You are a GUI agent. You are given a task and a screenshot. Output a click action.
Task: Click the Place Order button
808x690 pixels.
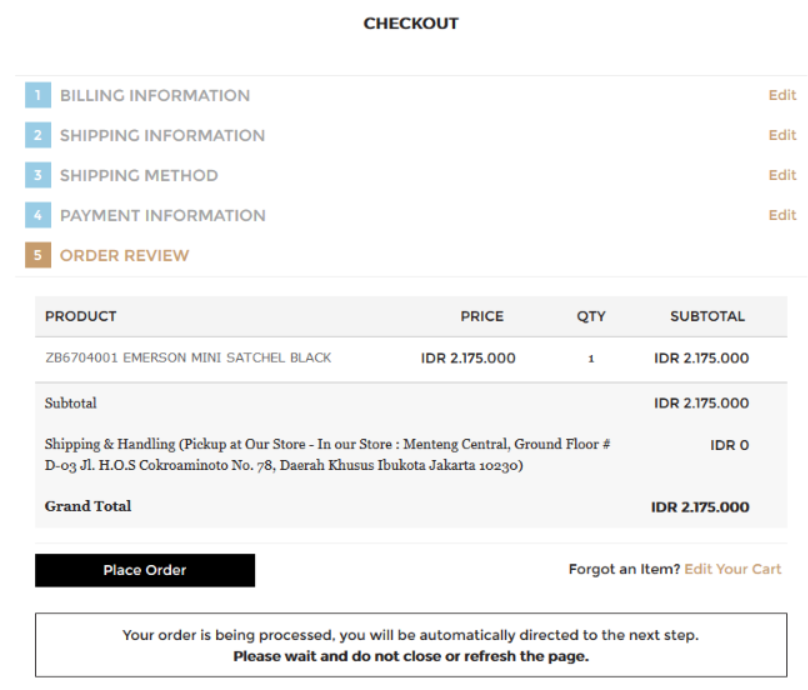coord(145,570)
